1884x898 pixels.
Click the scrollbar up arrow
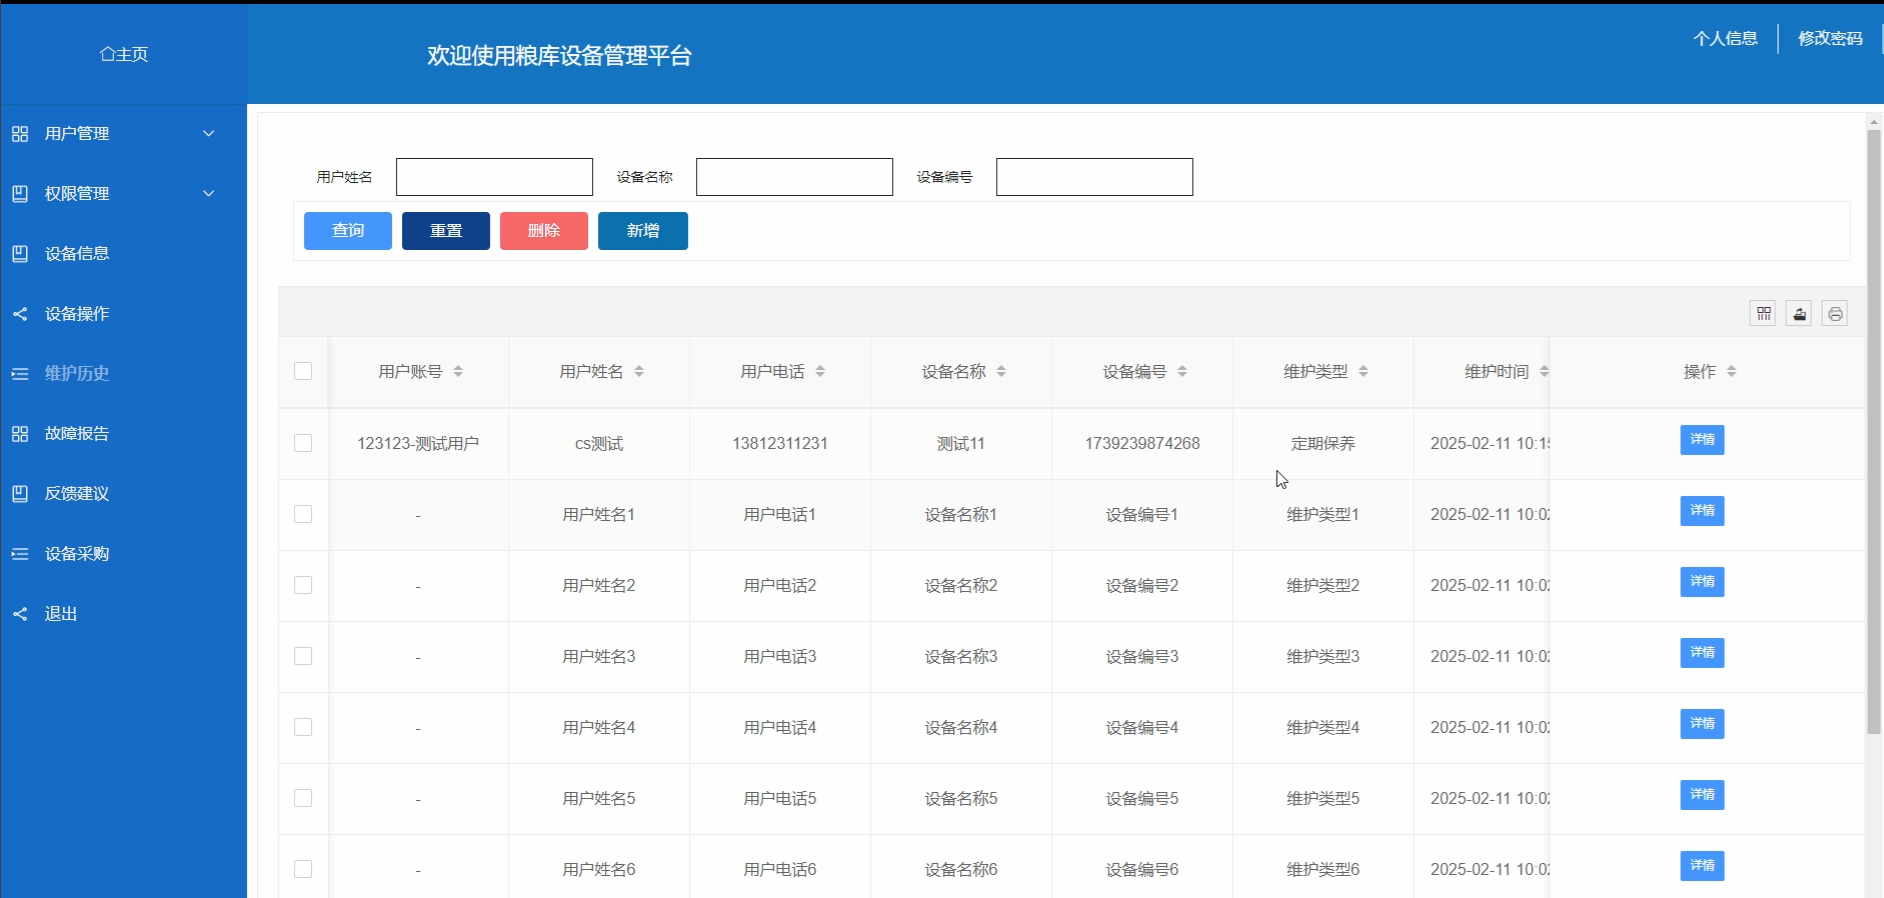(x=1874, y=121)
